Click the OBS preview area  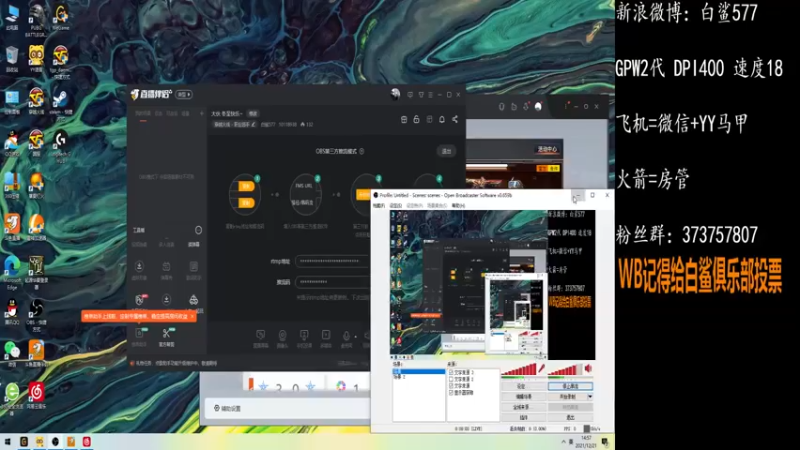[492, 285]
